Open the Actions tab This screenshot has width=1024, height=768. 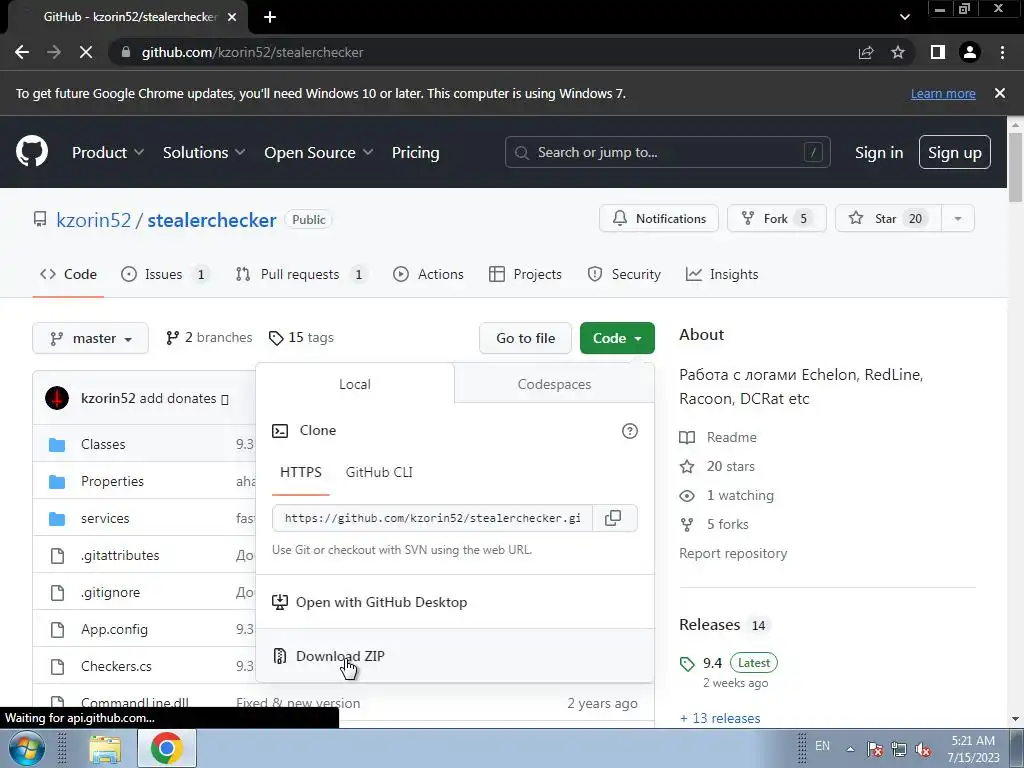click(x=428, y=274)
